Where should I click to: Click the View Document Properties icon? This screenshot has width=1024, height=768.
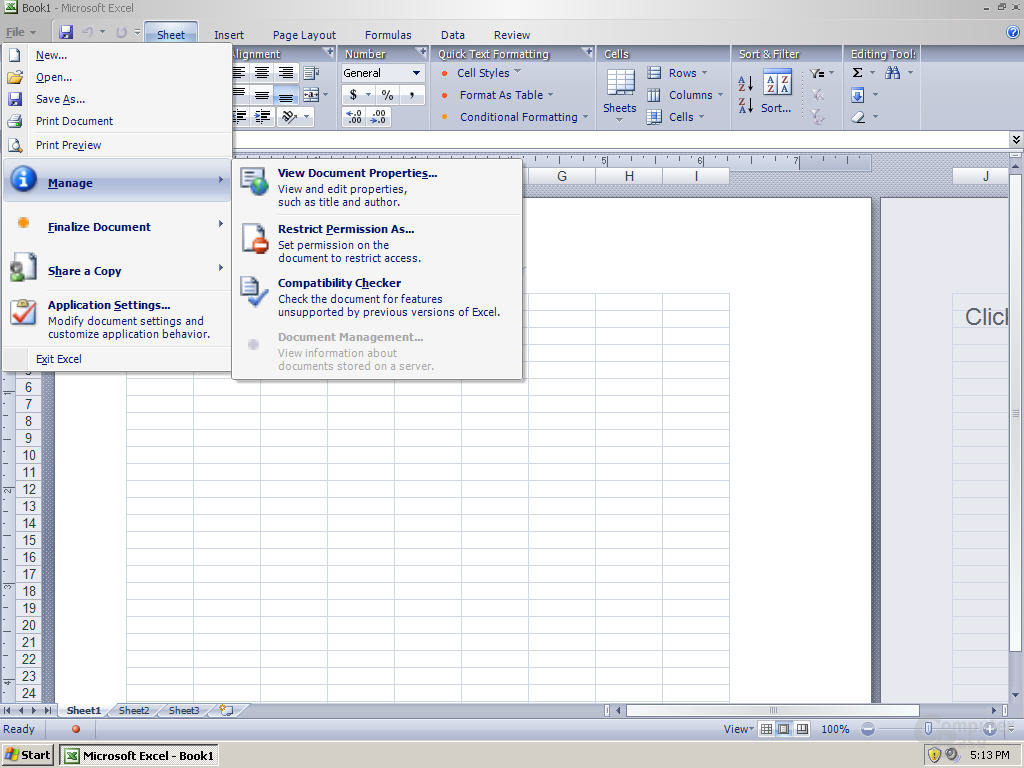(253, 181)
